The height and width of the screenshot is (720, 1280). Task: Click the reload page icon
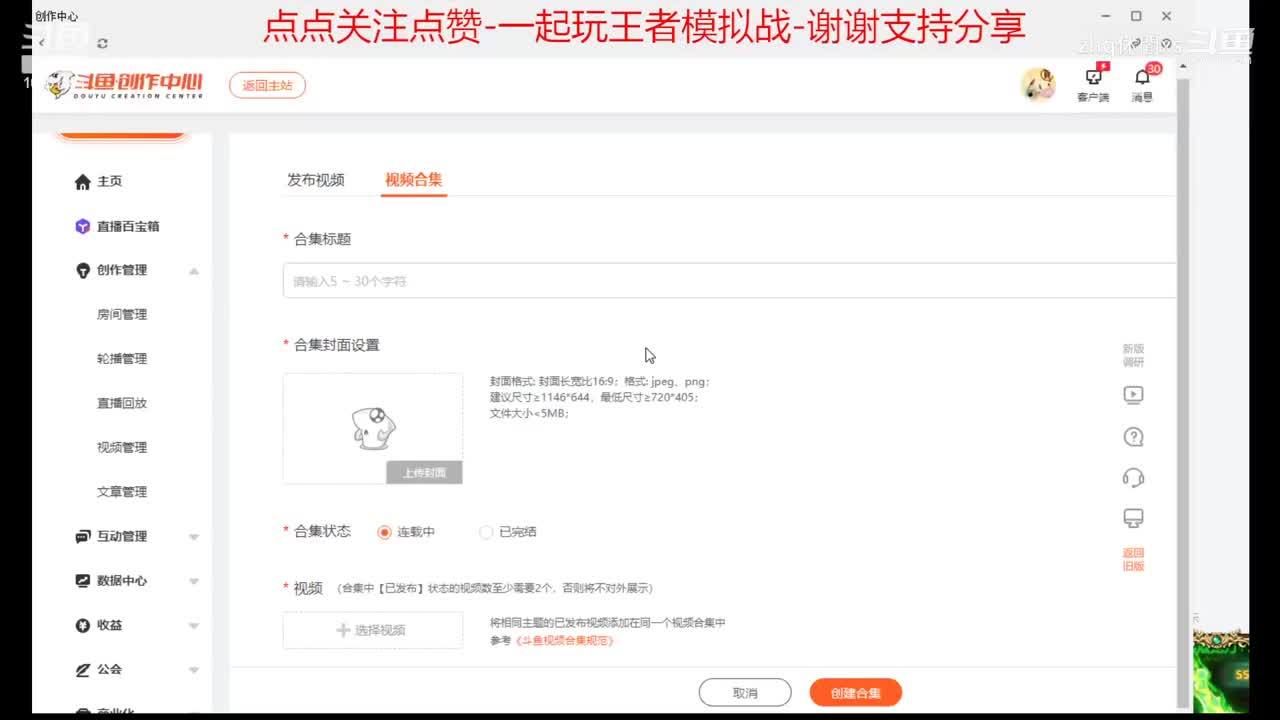coord(103,44)
